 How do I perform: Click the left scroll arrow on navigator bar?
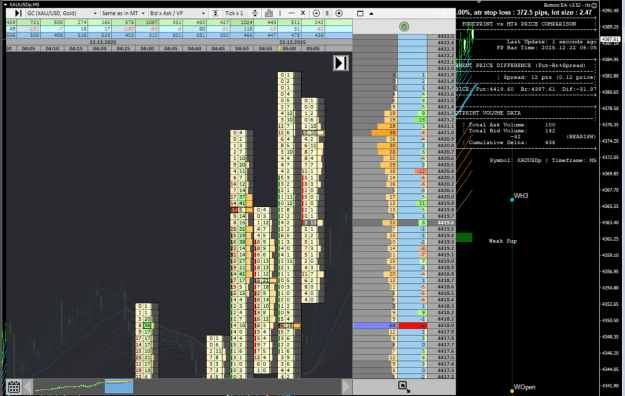point(28,386)
